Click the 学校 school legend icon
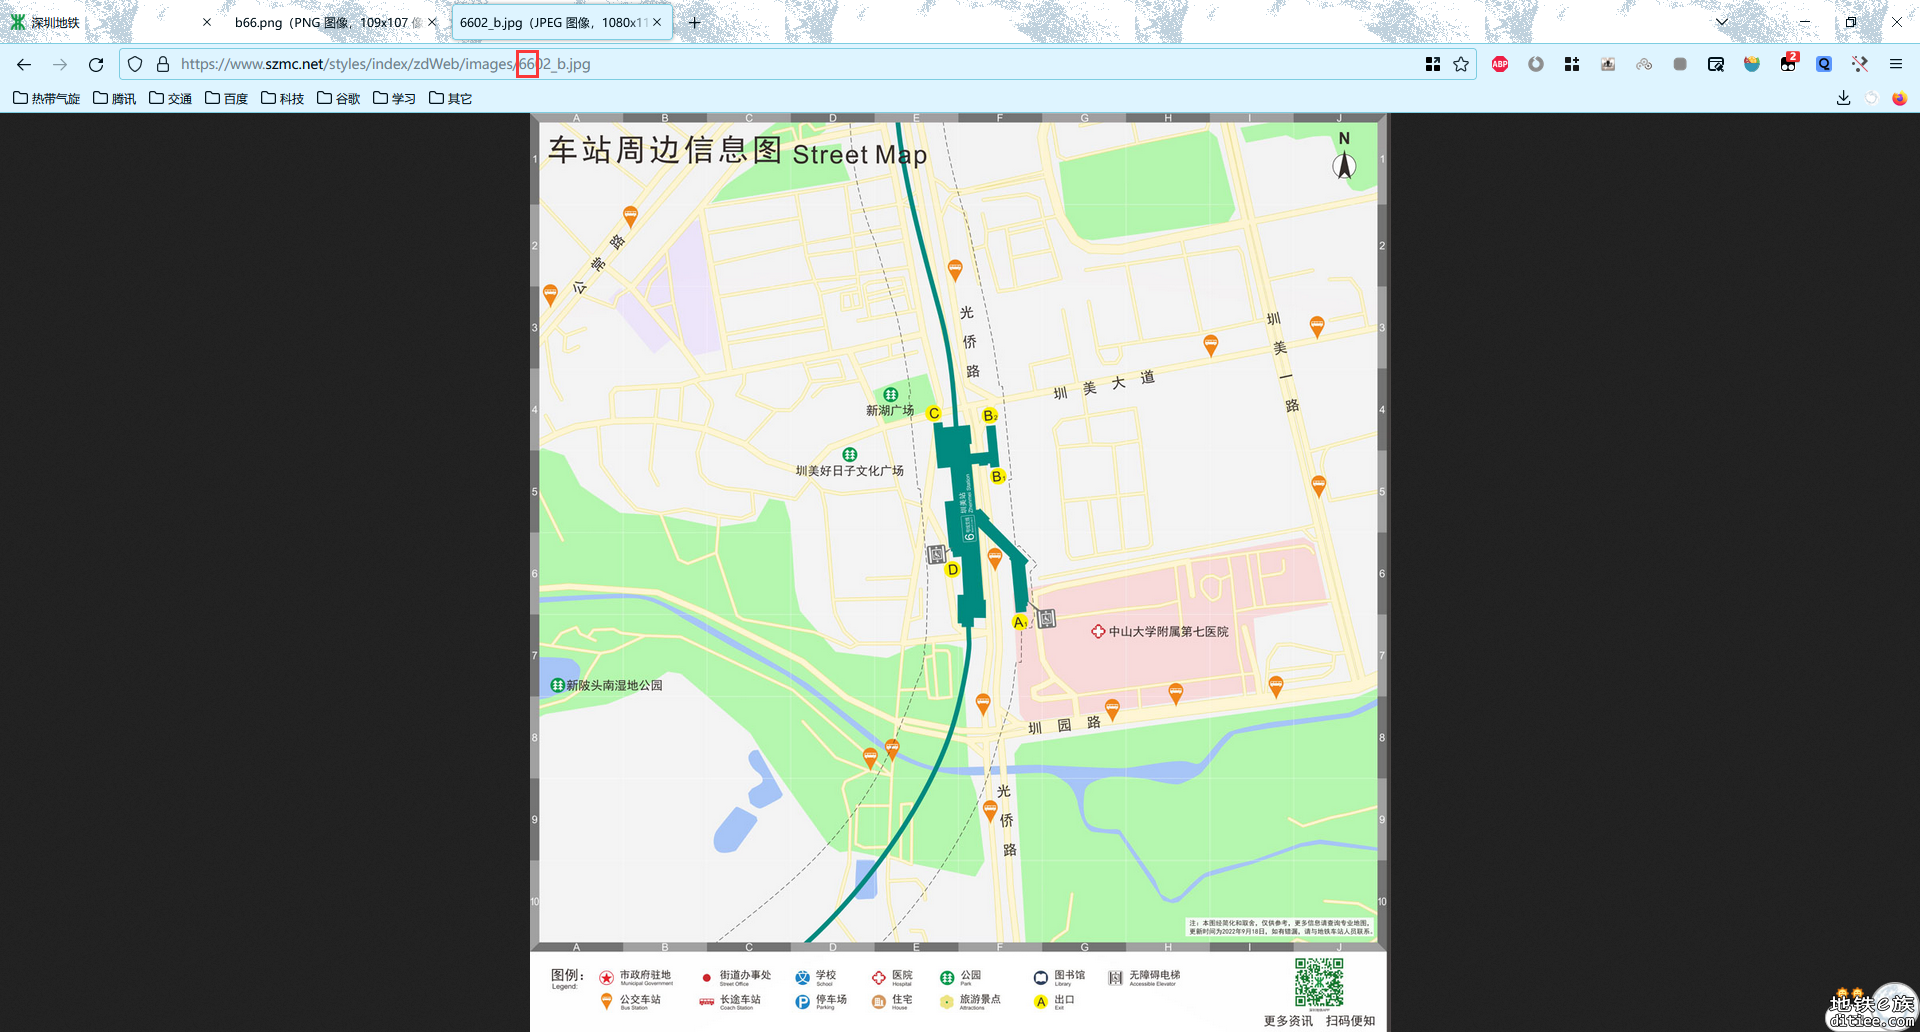Screen dimensions: 1920x1032 (802, 977)
